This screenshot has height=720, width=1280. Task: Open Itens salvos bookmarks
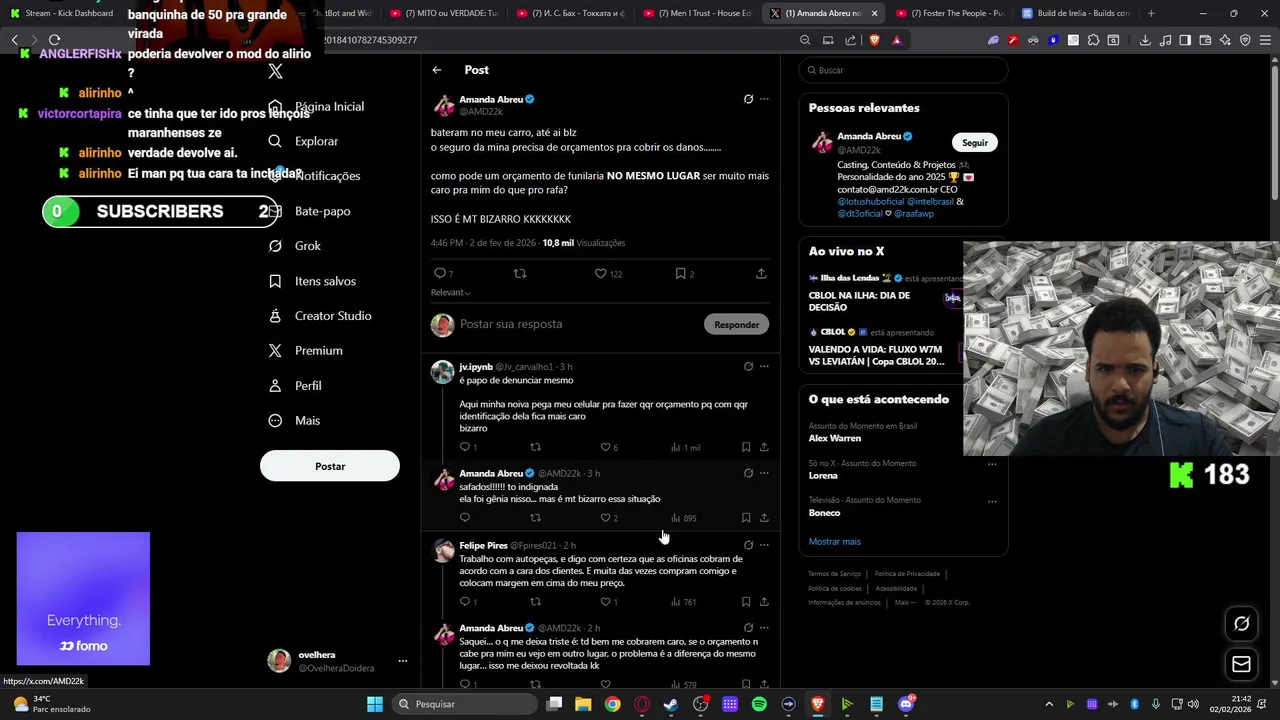325,281
